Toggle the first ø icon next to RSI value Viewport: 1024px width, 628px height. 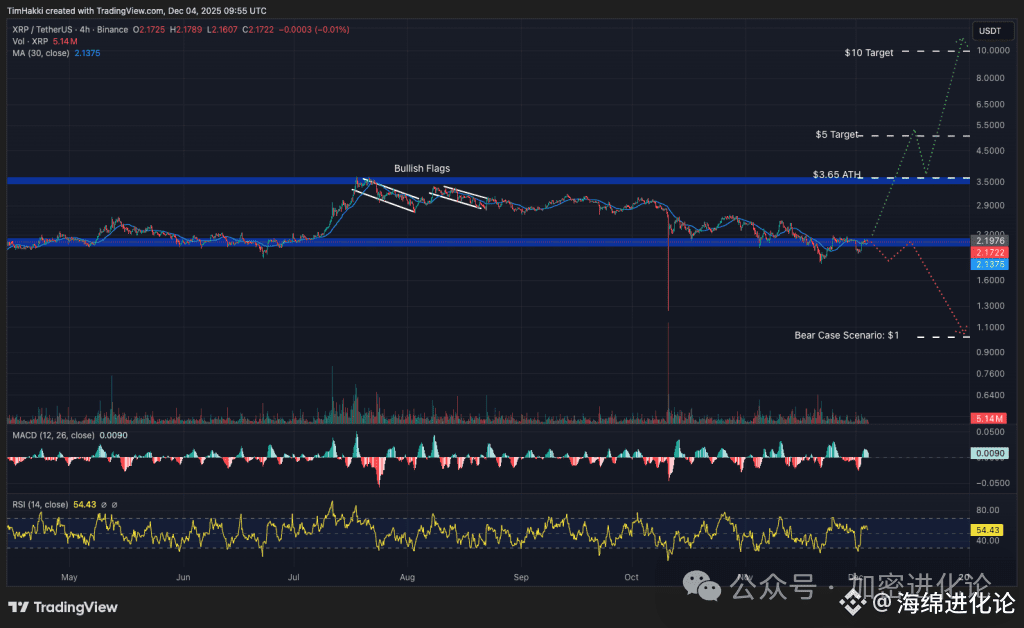tap(104, 504)
